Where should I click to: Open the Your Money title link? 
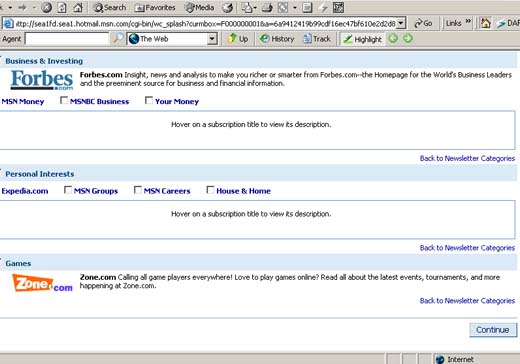(177, 101)
